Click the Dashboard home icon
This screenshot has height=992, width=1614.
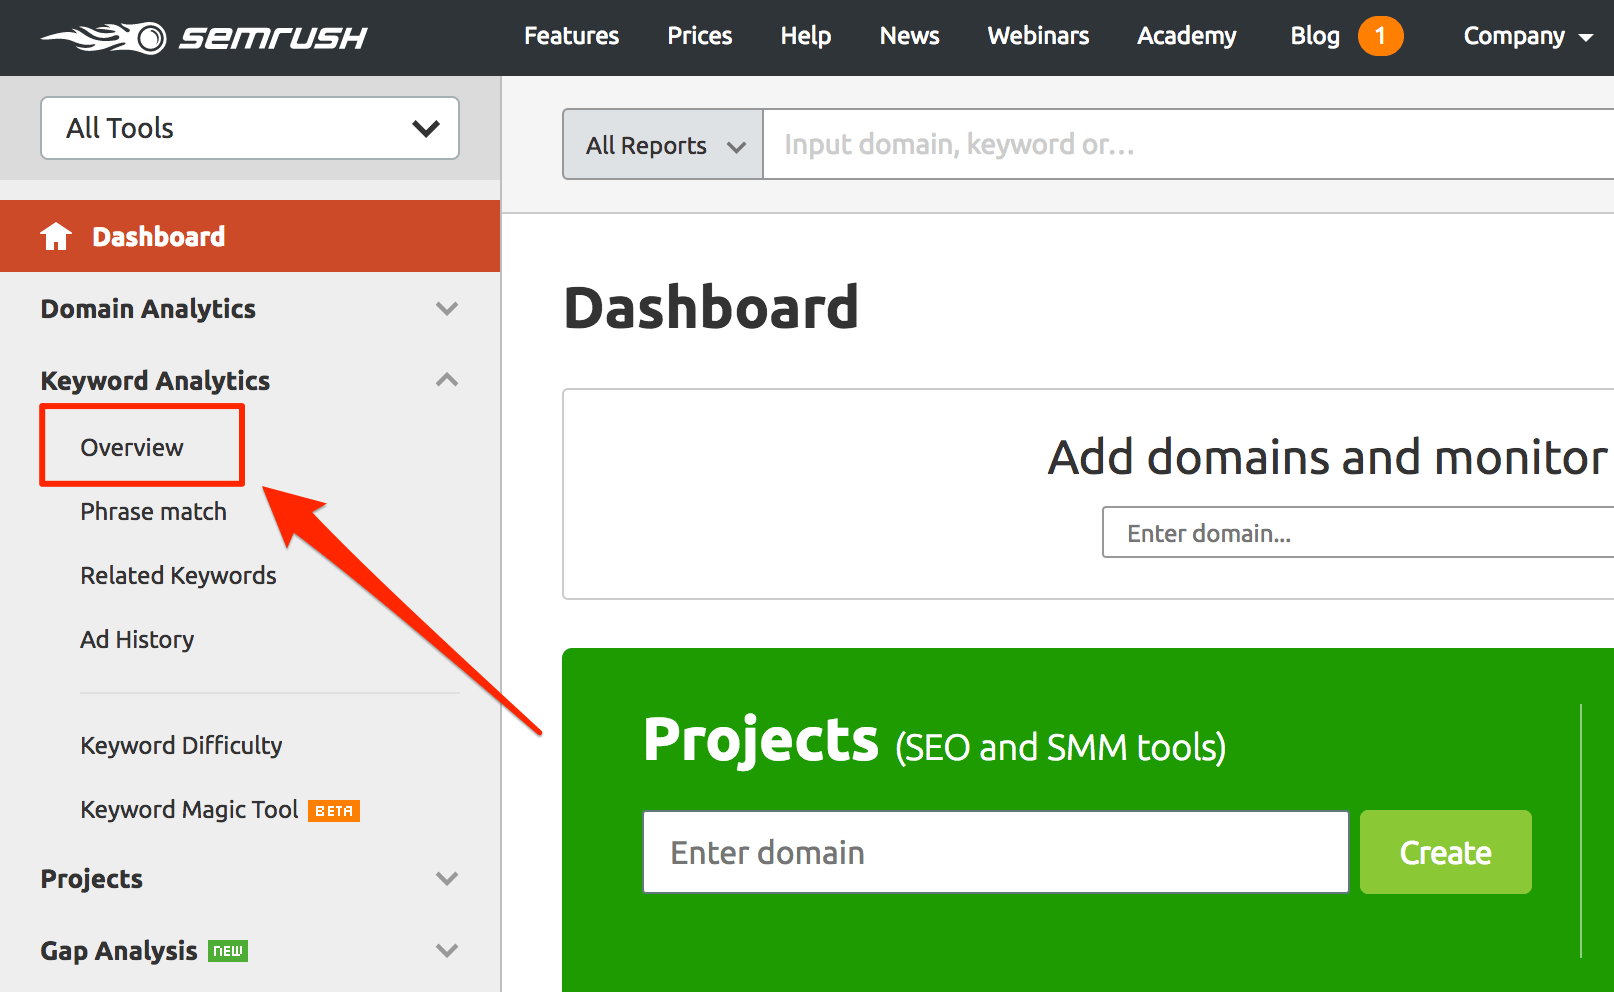56,236
